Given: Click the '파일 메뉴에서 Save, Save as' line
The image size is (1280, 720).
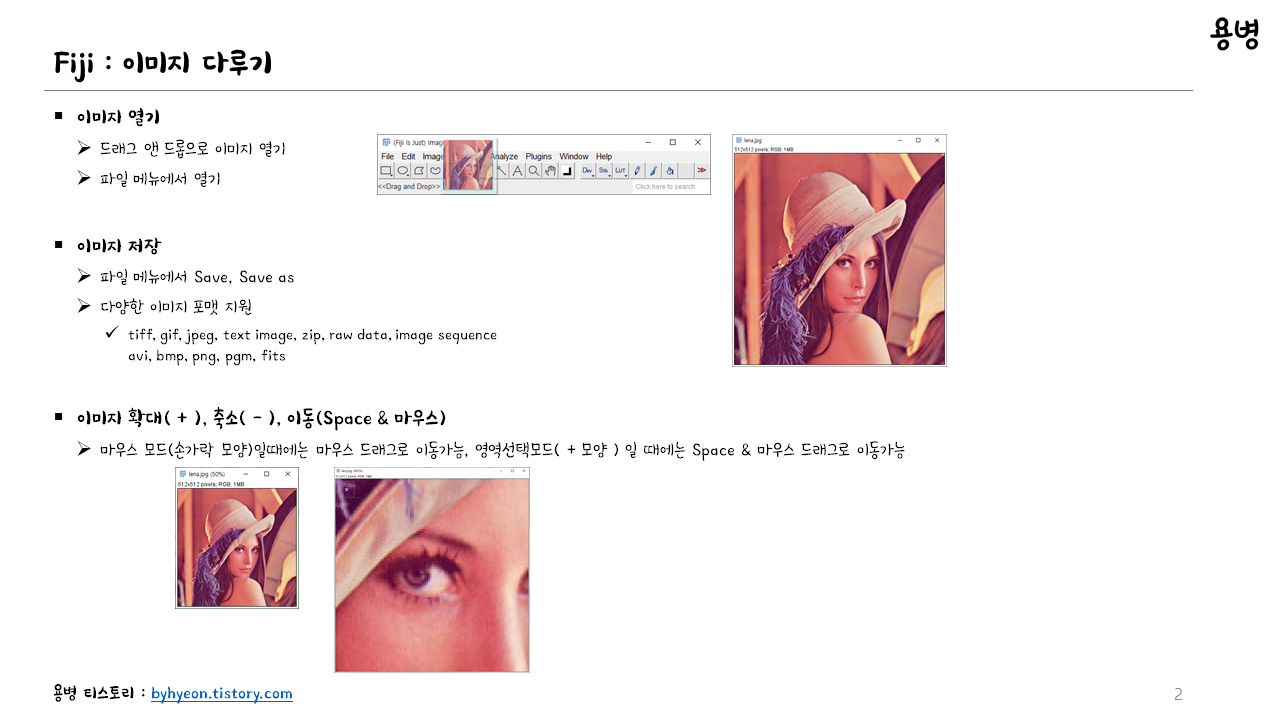Looking at the screenshot, I should [x=197, y=277].
